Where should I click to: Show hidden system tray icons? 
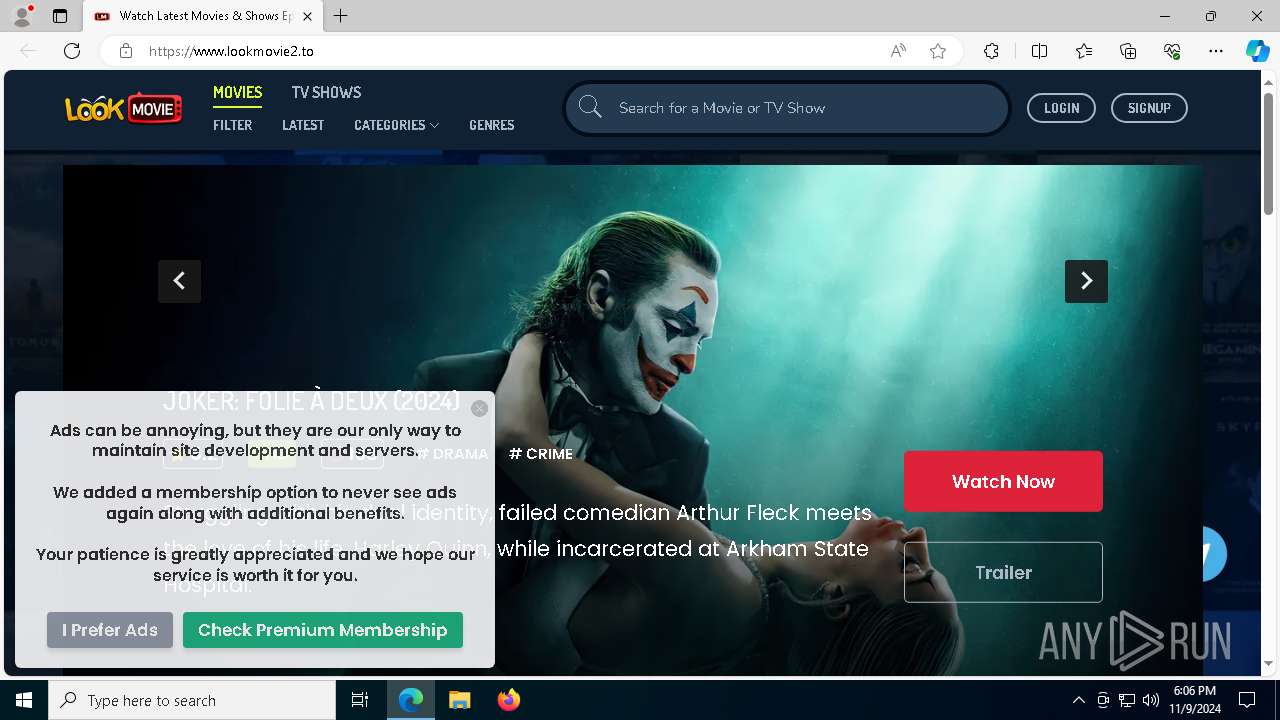point(1078,700)
